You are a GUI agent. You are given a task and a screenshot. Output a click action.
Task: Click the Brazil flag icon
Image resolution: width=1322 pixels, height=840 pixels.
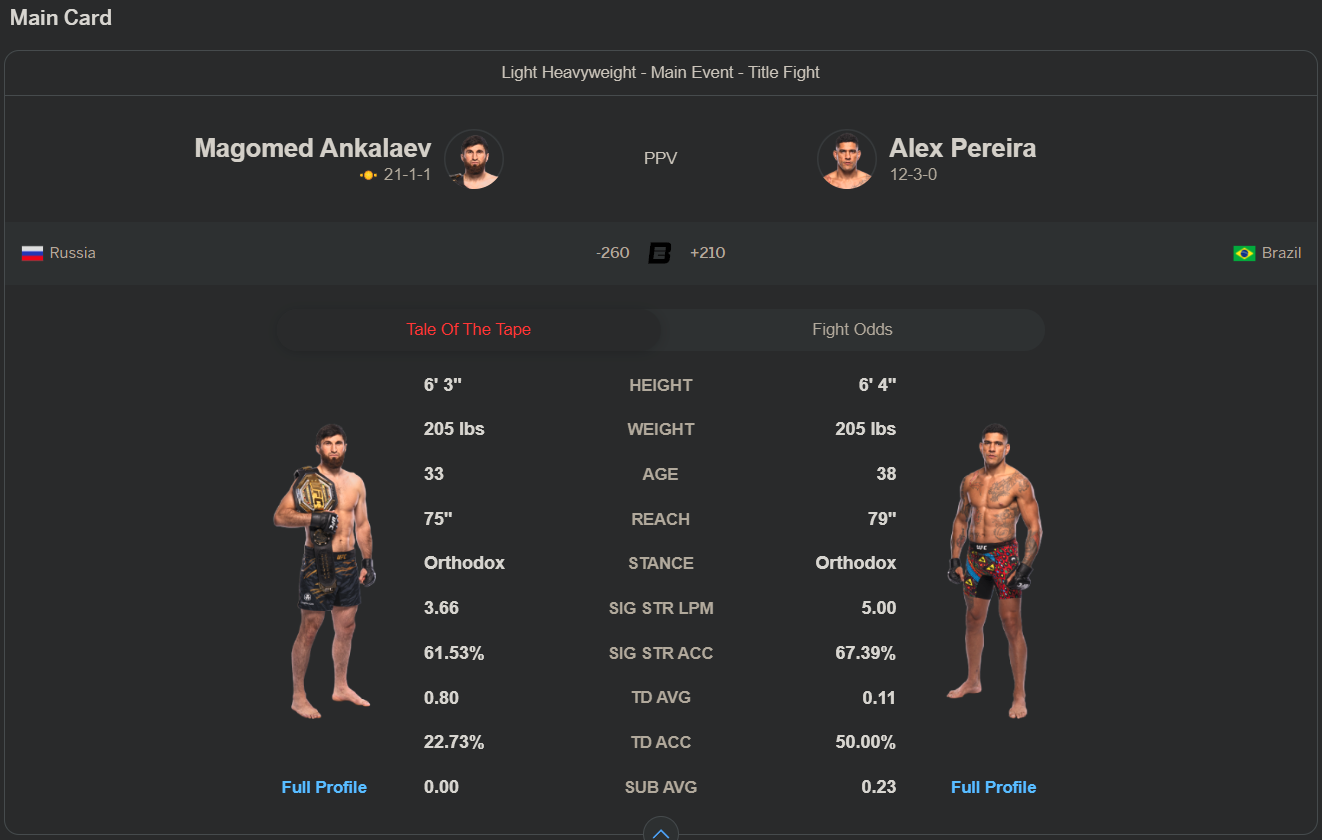(x=1244, y=253)
